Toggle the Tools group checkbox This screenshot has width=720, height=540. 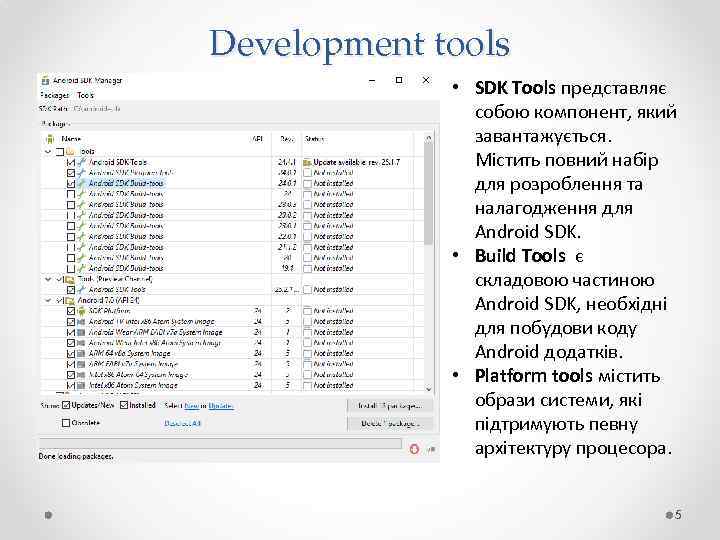click(x=60, y=152)
